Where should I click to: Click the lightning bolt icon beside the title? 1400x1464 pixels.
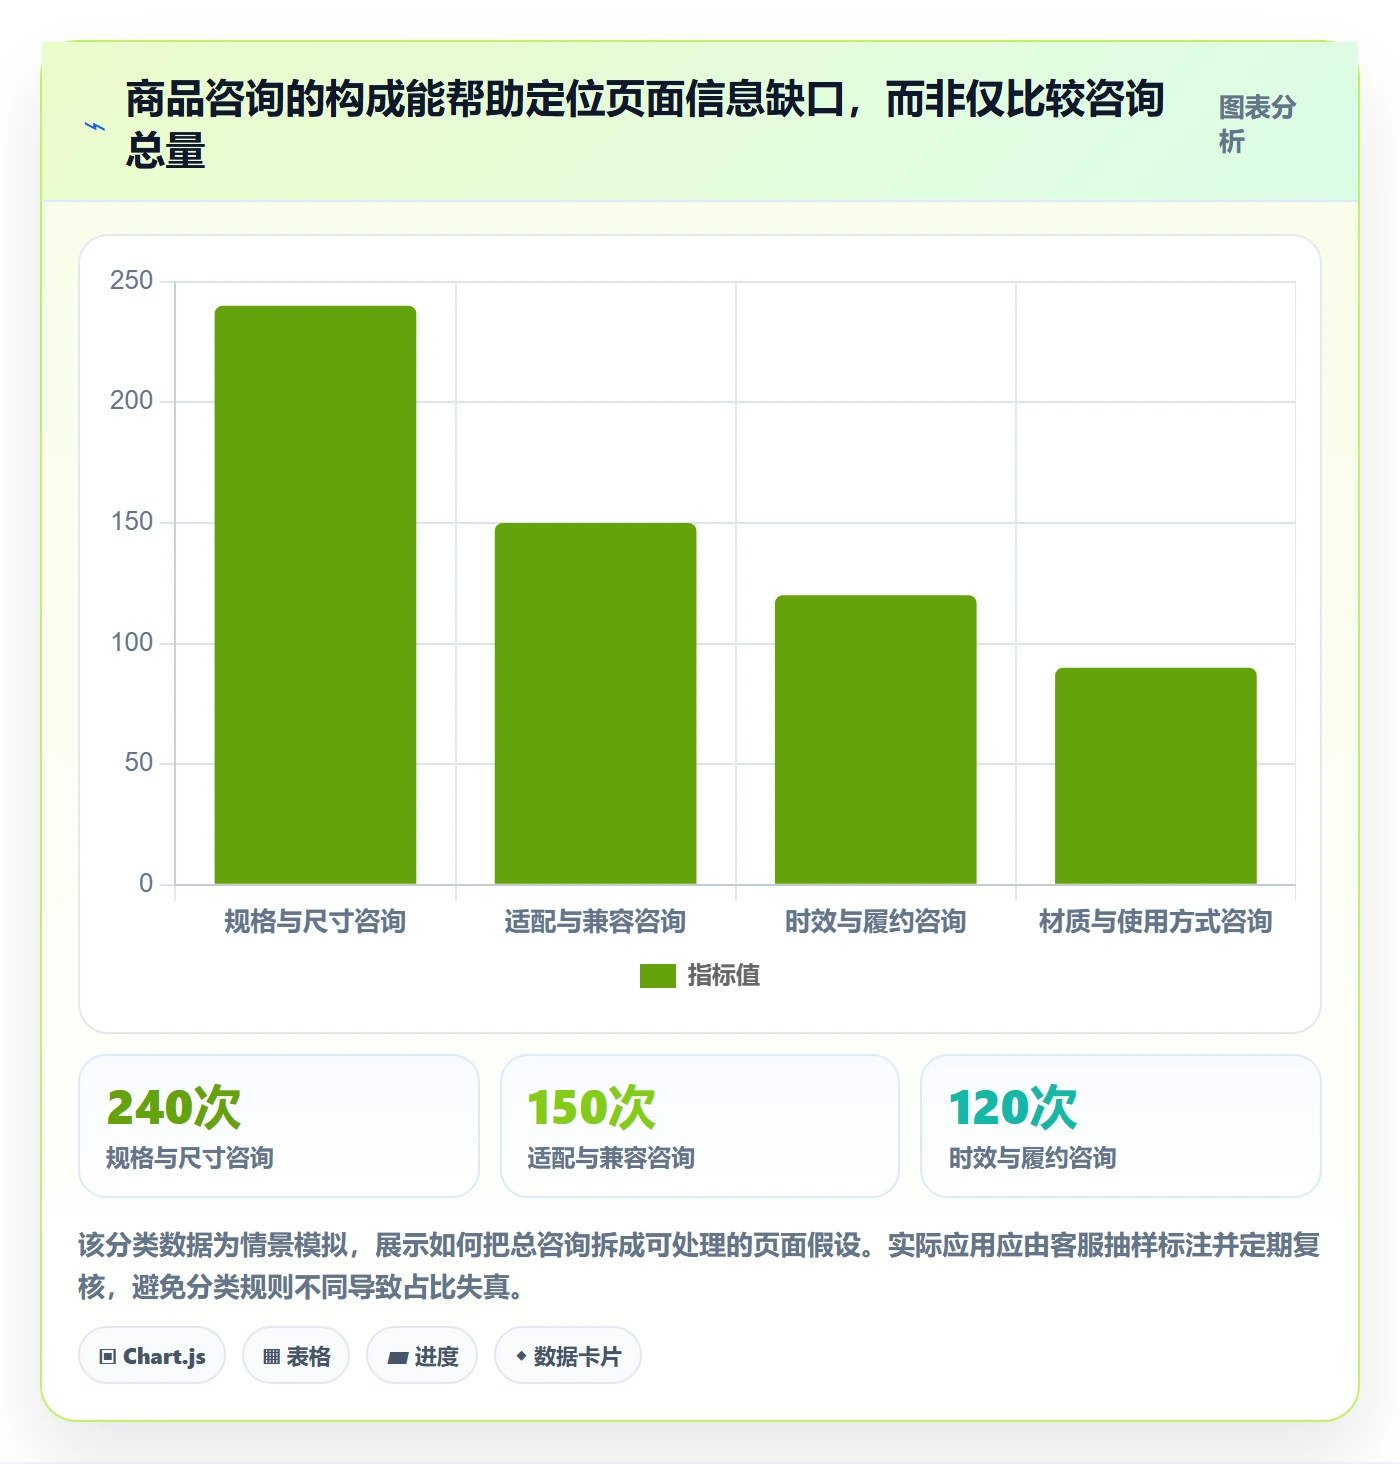coord(95,126)
